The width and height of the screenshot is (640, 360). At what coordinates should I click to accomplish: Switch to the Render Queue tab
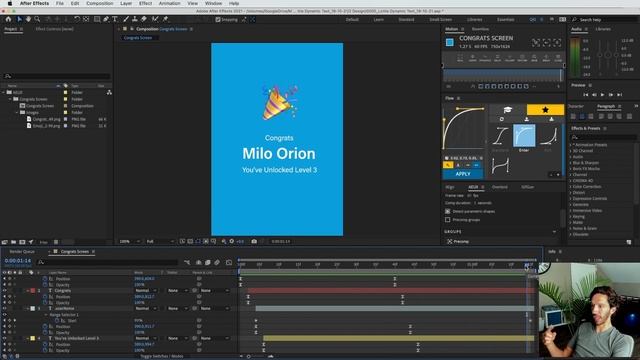coord(22,252)
